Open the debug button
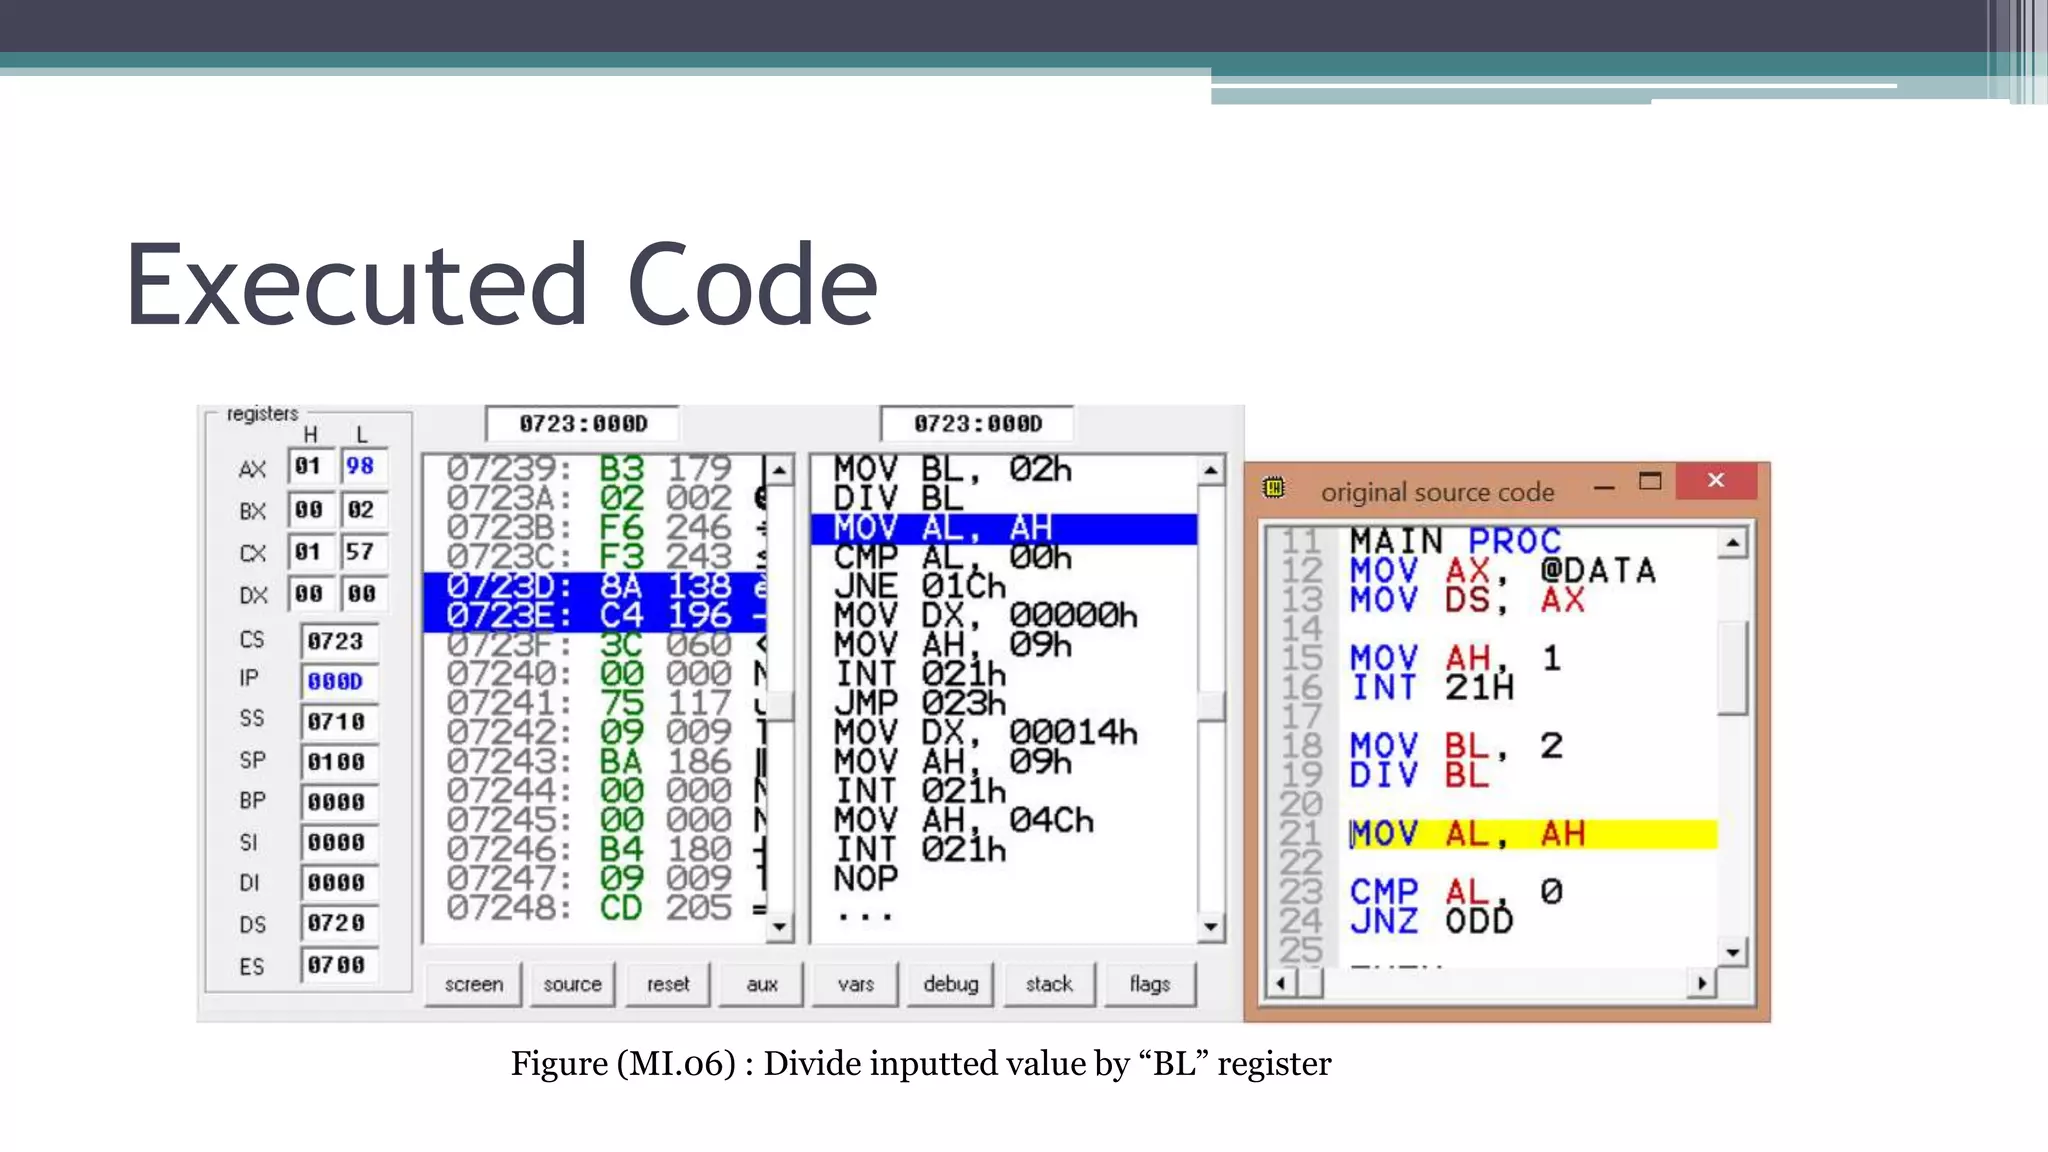 click(951, 984)
